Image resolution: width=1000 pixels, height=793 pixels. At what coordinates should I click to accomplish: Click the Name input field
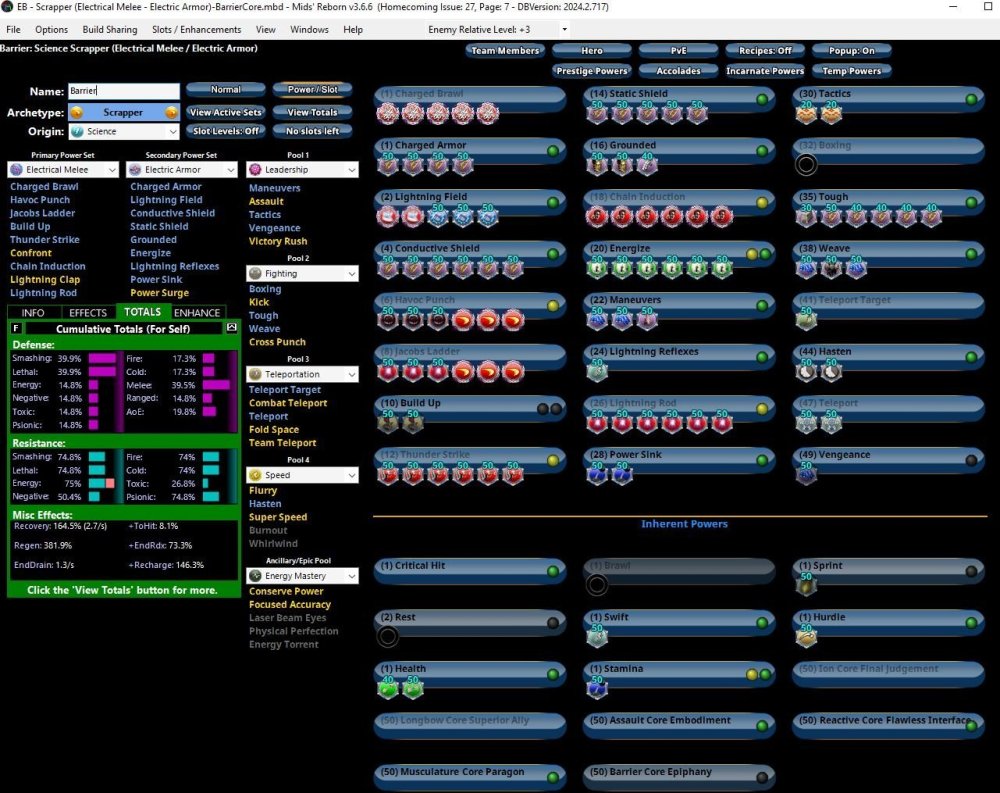point(123,91)
